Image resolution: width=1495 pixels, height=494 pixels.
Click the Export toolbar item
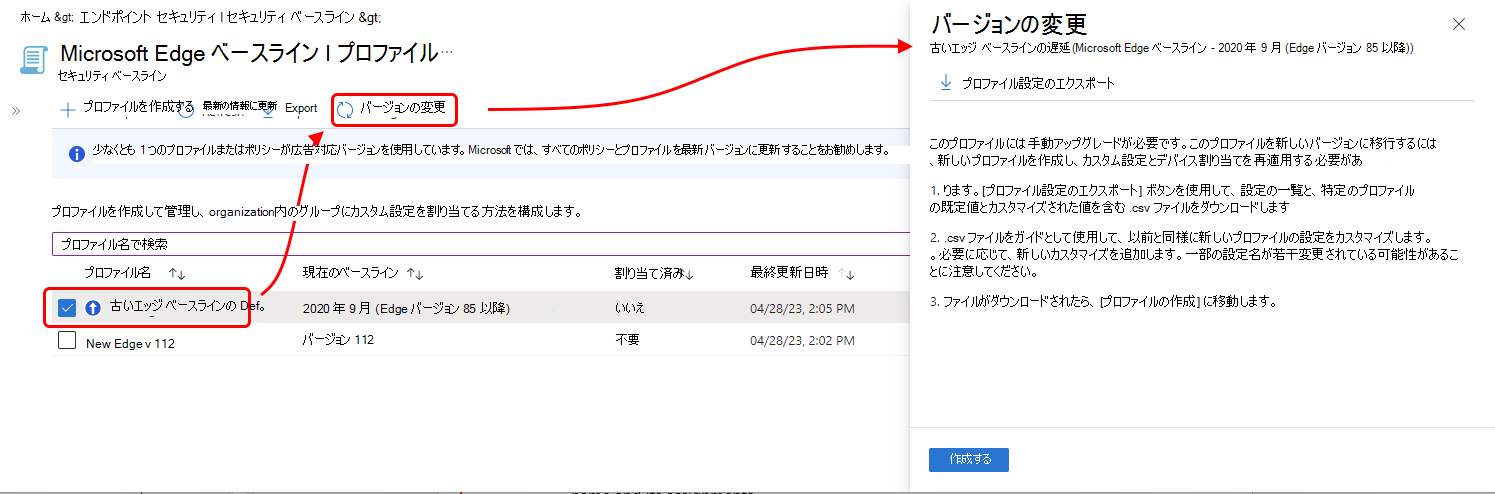pos(301,108)
